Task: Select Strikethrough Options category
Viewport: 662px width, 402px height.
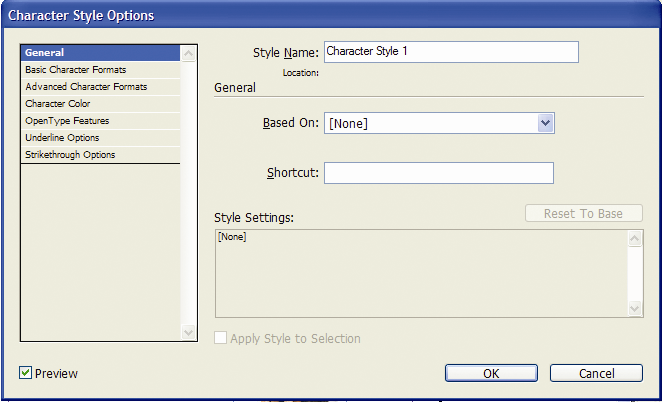Action: coord(100,155)
